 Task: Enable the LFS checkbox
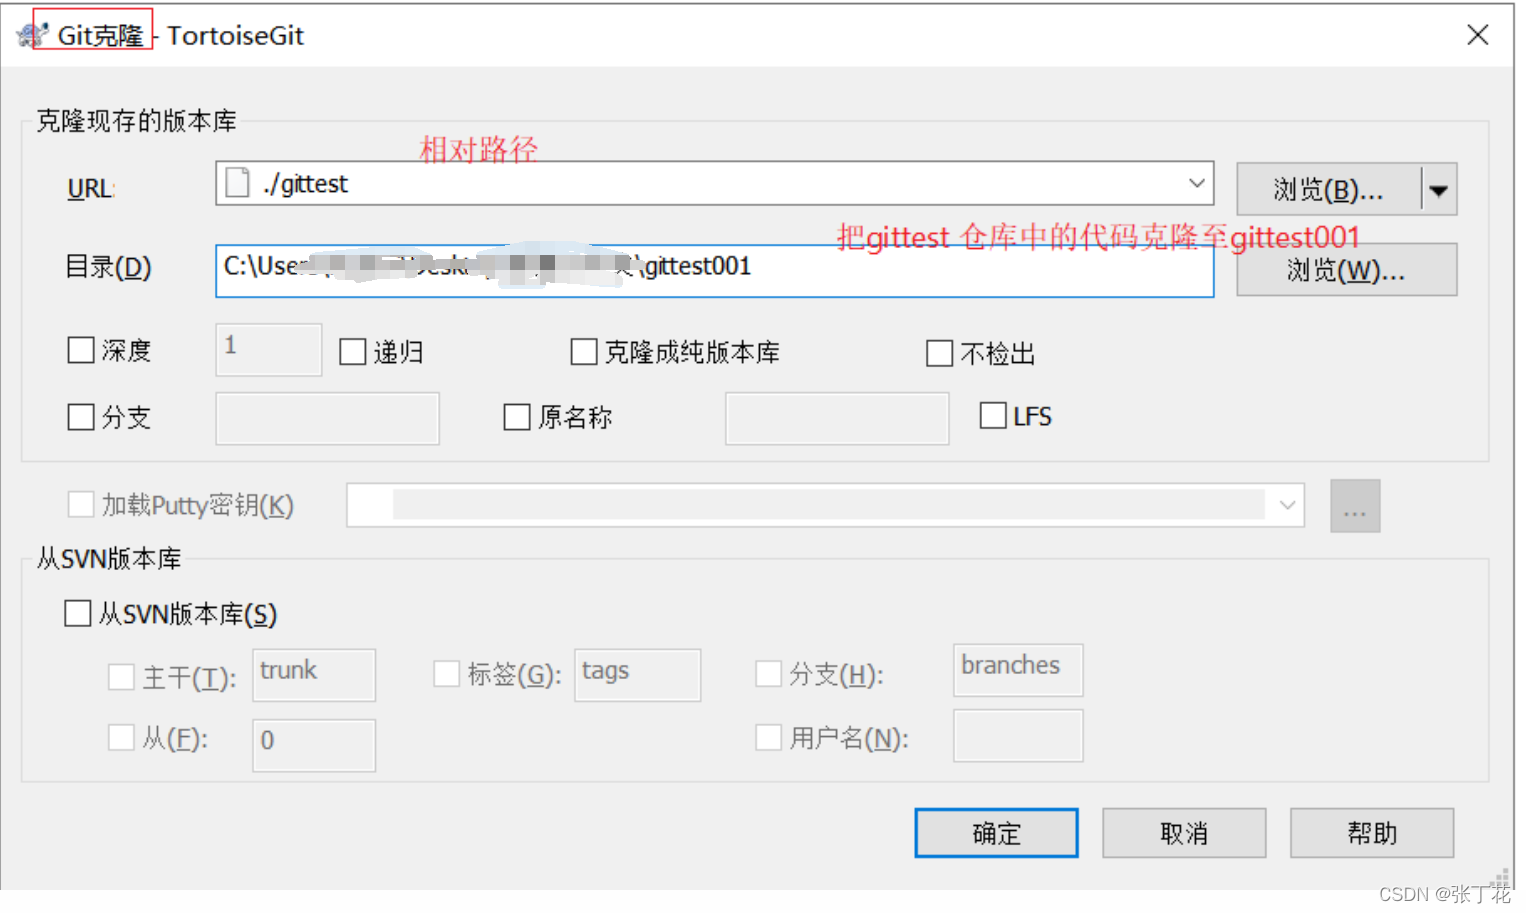tap(993, 415)
